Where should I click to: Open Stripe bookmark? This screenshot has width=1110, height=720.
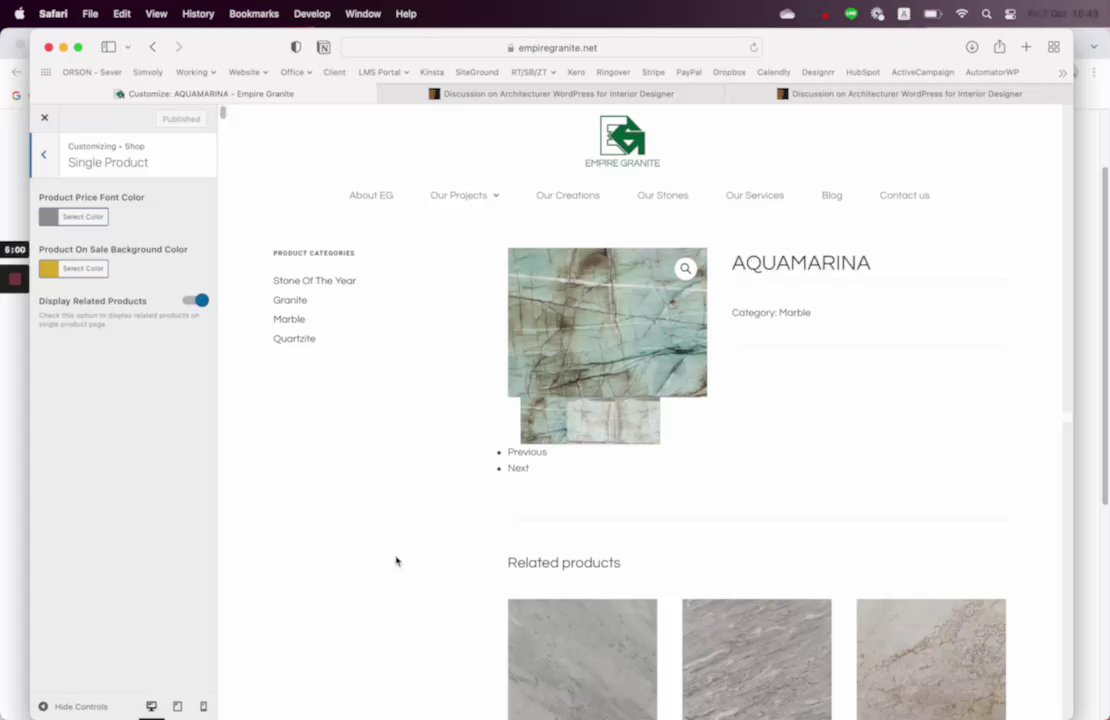click(653, 72)
